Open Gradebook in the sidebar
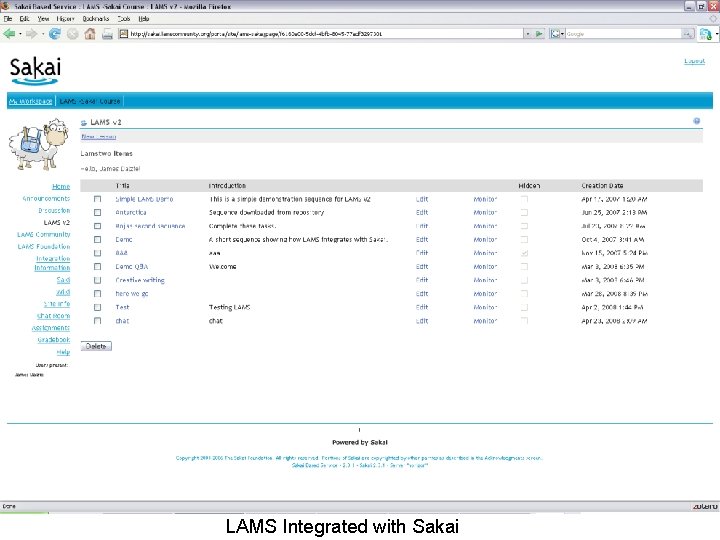Viewport: 720px width, 540px height. pyautogui.click(x=54, y=340)
